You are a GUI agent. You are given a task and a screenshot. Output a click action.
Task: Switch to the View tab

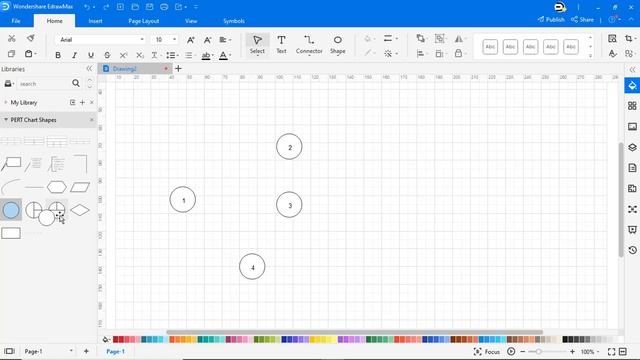[191, 21]
